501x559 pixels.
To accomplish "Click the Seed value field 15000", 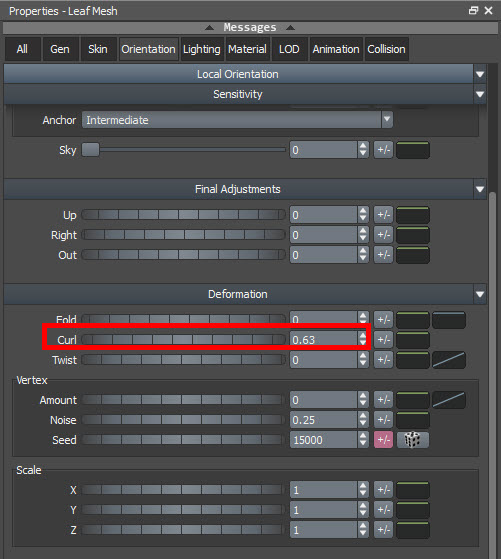I will [324, 440].
